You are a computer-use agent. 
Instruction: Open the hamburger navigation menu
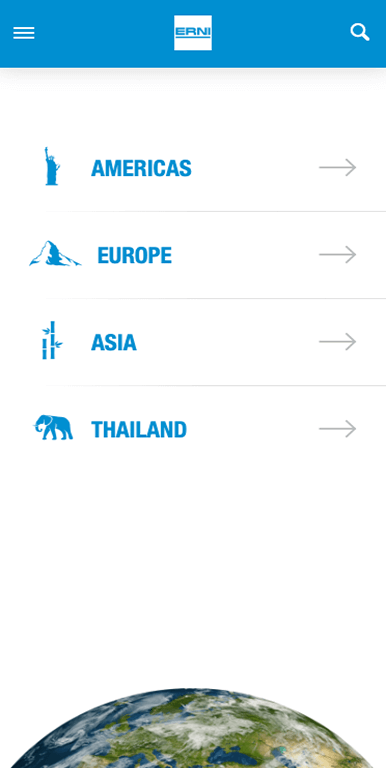(x=24, y=33)
